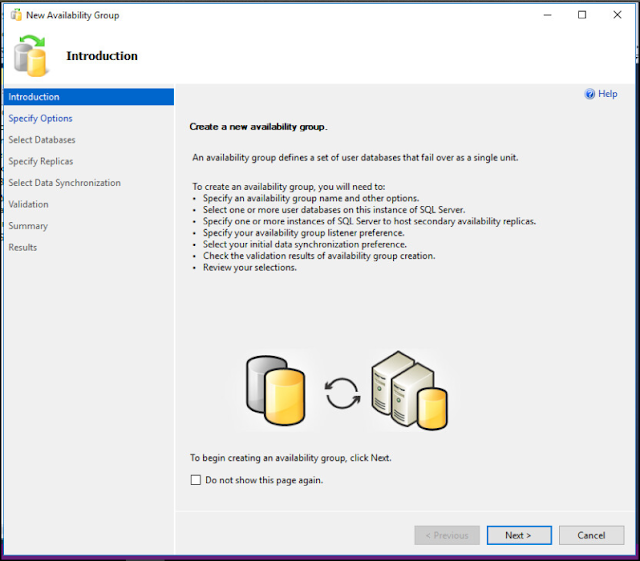Viewport: 640px width, 561px height.
Task: Select the Select Databases step
Action: pos(42,140)
